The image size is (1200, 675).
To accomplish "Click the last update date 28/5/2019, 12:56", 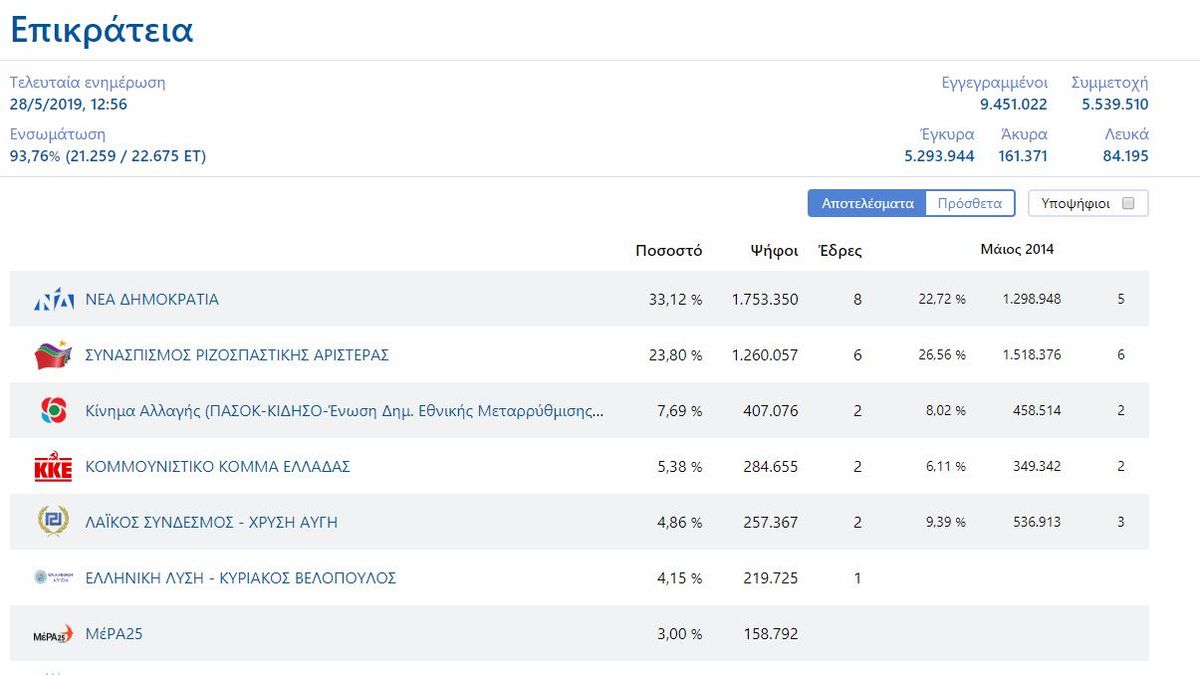I will click(x=69, y=104).
